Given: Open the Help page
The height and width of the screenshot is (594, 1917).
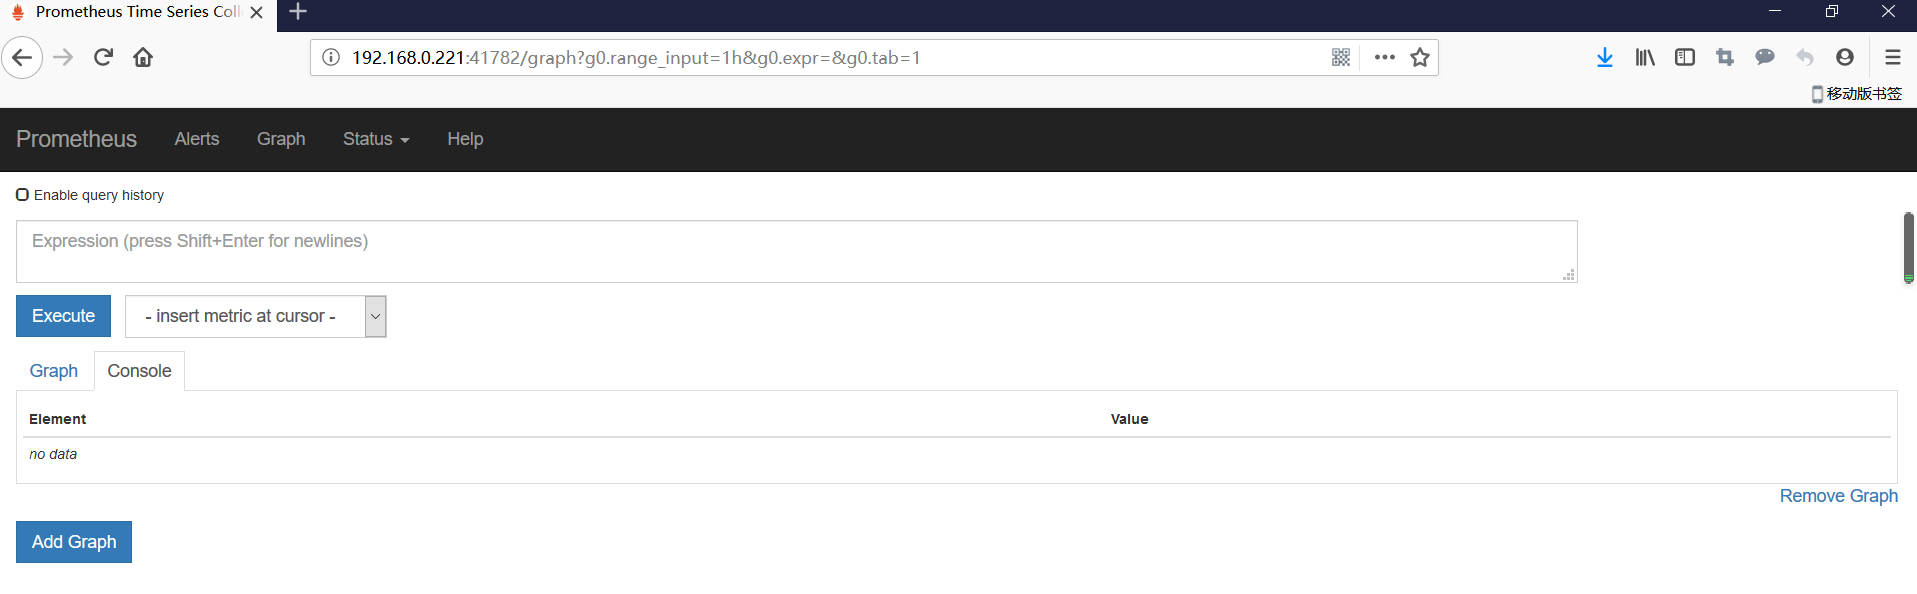Looking at the screenshot, I should [x=465, y=139].
